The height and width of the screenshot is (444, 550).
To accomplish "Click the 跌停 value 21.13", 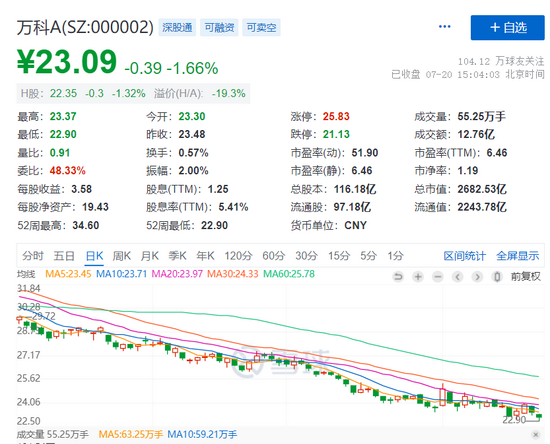I will 336,134.
